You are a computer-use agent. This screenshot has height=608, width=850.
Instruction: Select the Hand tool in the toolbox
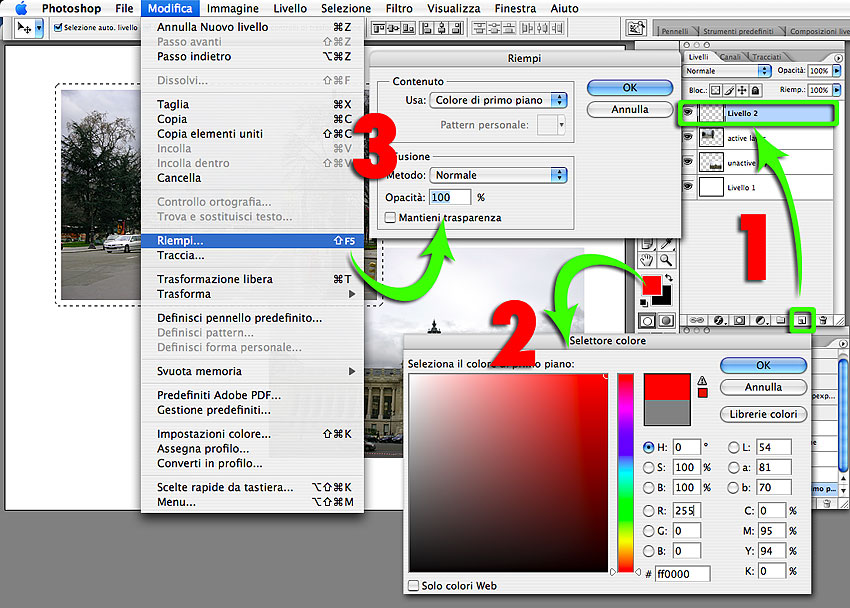tap(646, 260)
